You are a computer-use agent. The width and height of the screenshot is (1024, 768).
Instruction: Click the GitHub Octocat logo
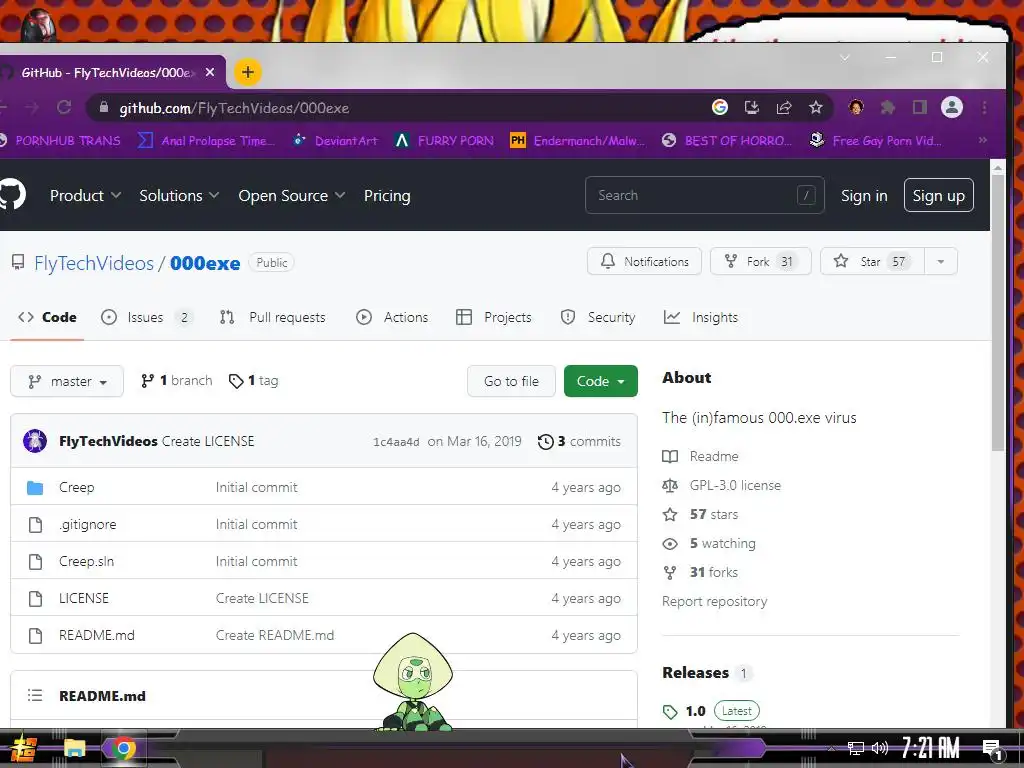[x=11, y=195]
